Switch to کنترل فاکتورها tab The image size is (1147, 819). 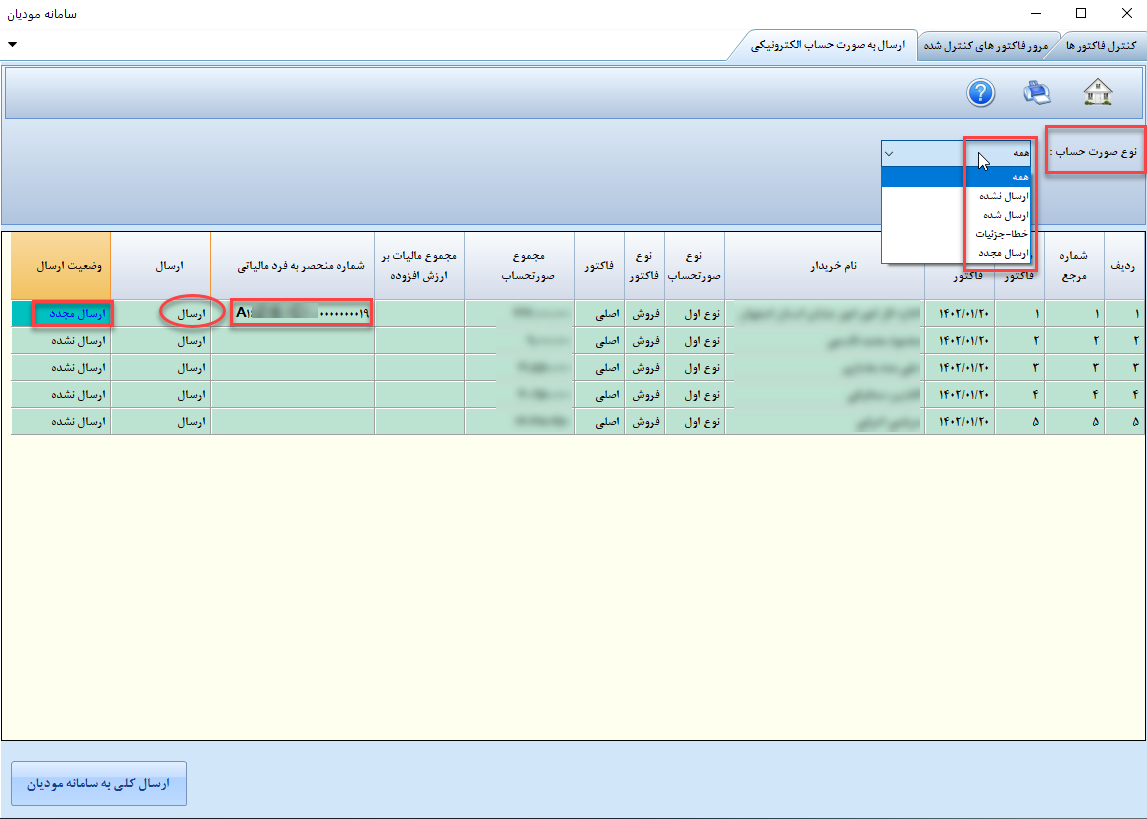[x=1099, y=47]
